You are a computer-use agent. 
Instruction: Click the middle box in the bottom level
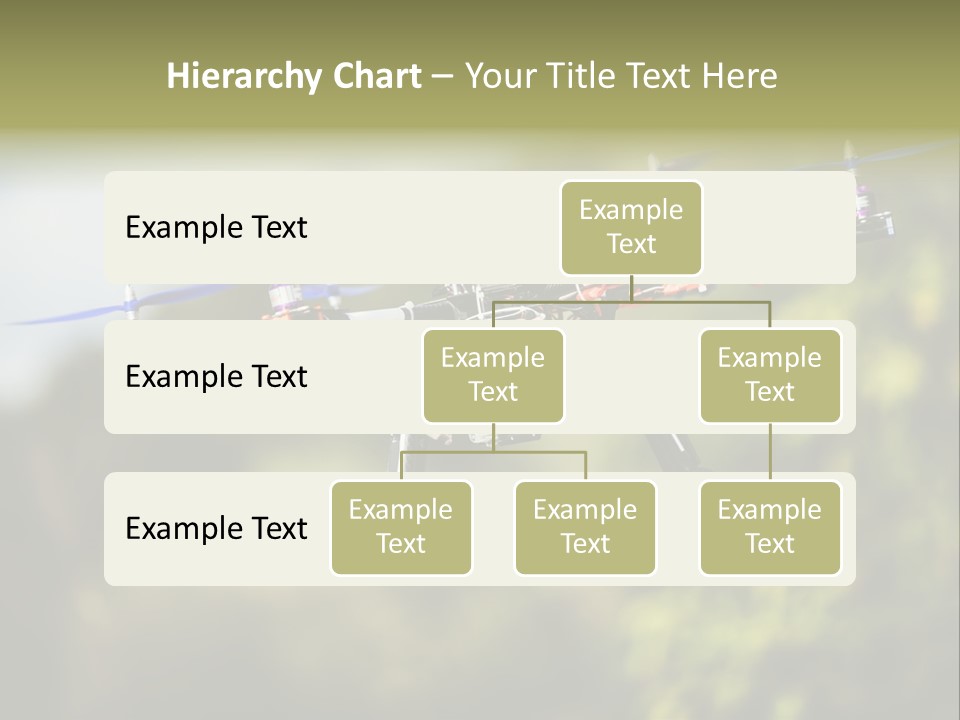[585, 527]
